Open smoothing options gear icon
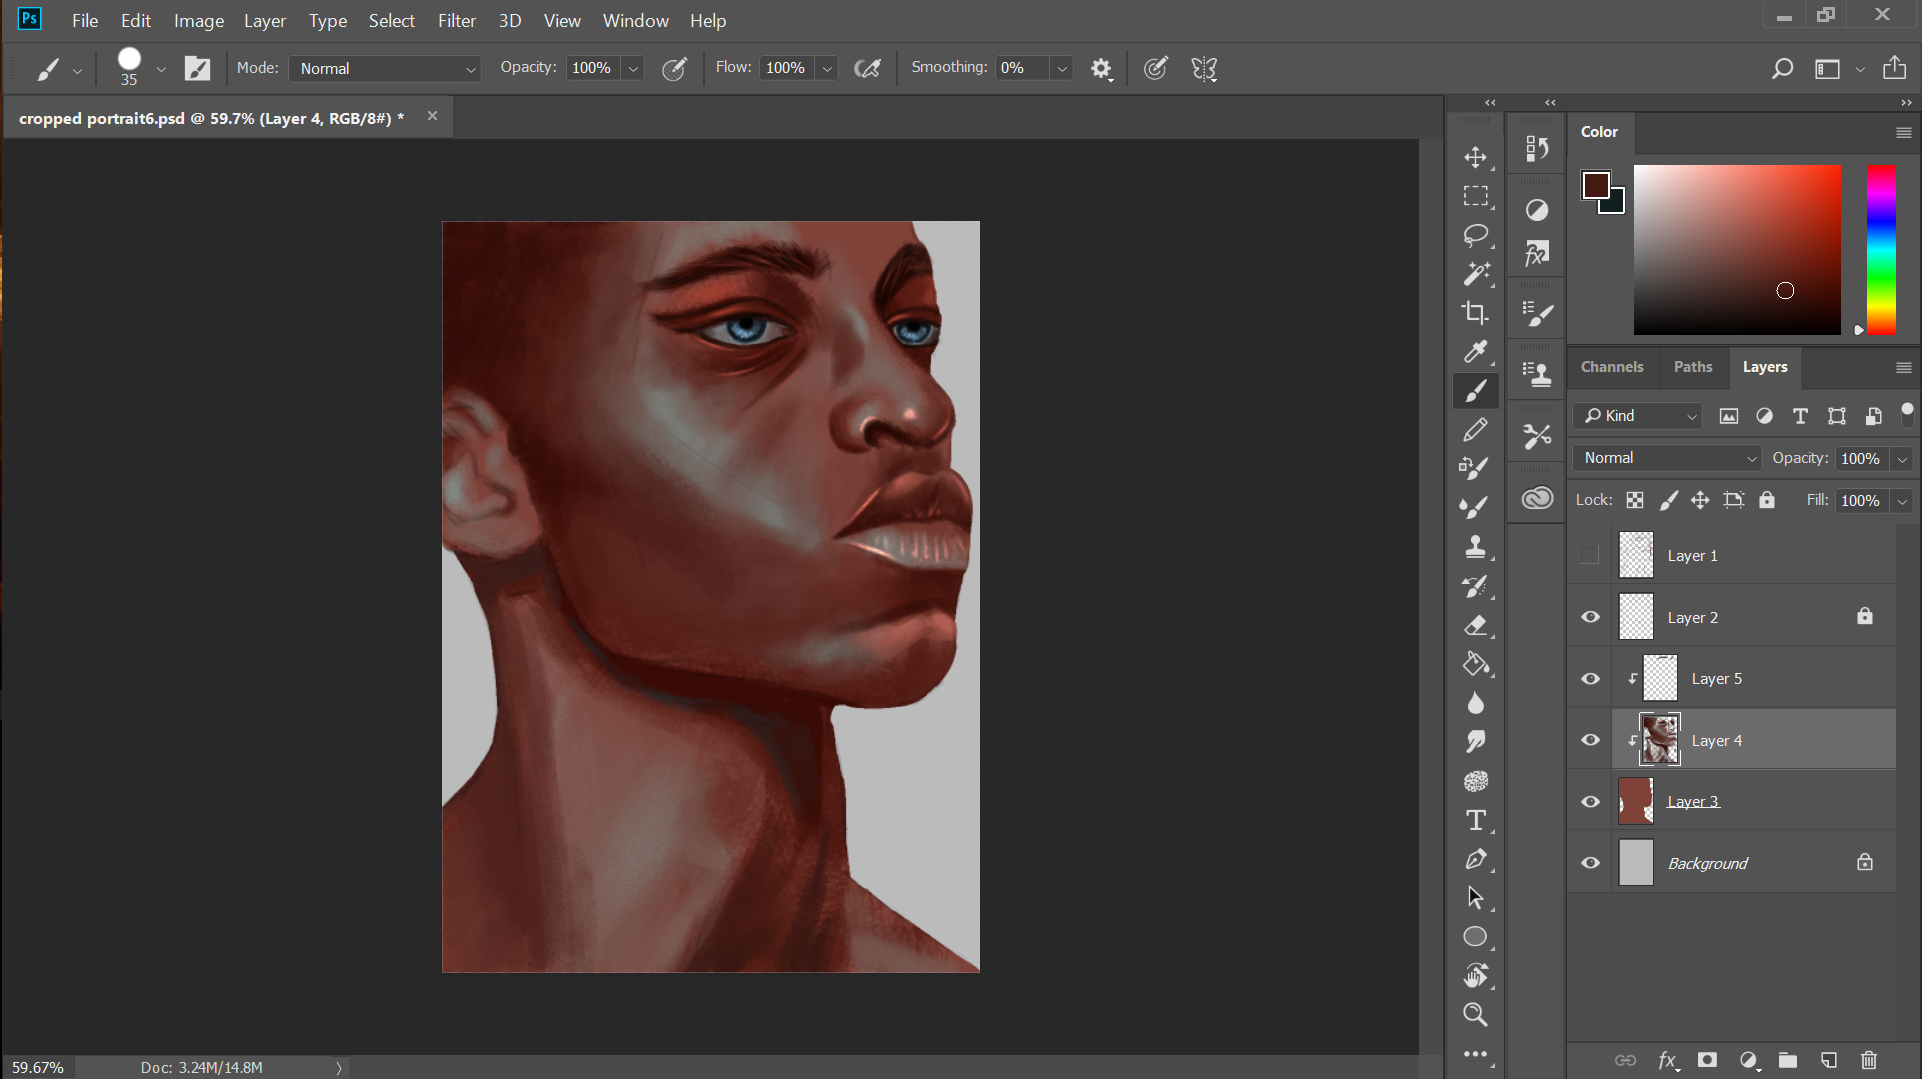This screenshot has height=1079, width=1922. (1101, 69)
